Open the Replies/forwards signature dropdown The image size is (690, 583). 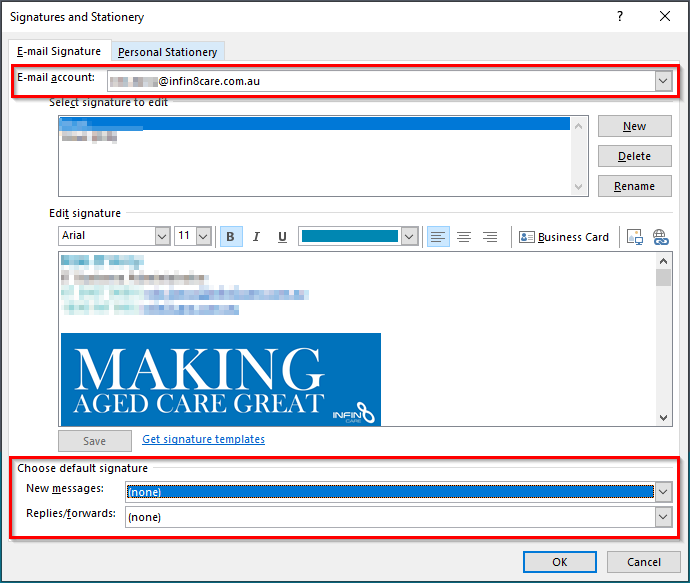pos(663,517)
